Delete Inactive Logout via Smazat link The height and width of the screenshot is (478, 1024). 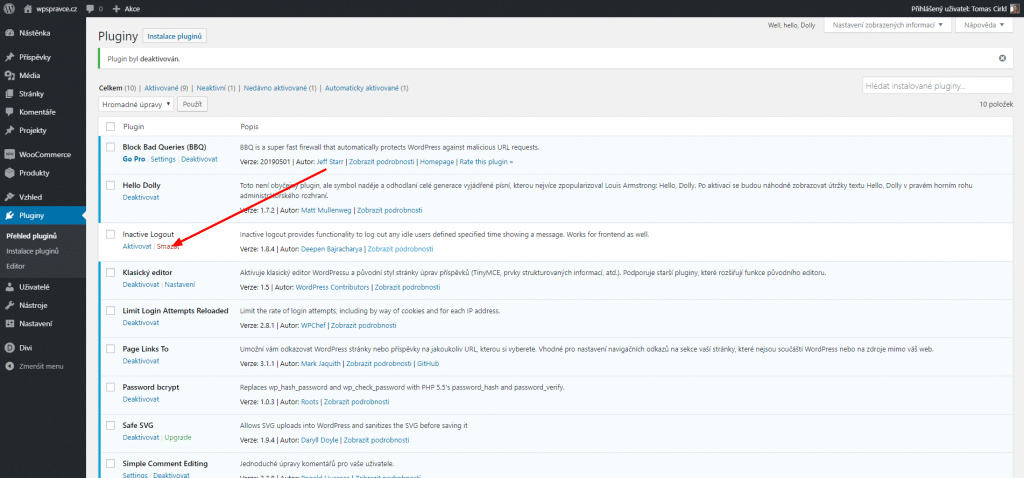pyautogui.click(x=168, y=246)
